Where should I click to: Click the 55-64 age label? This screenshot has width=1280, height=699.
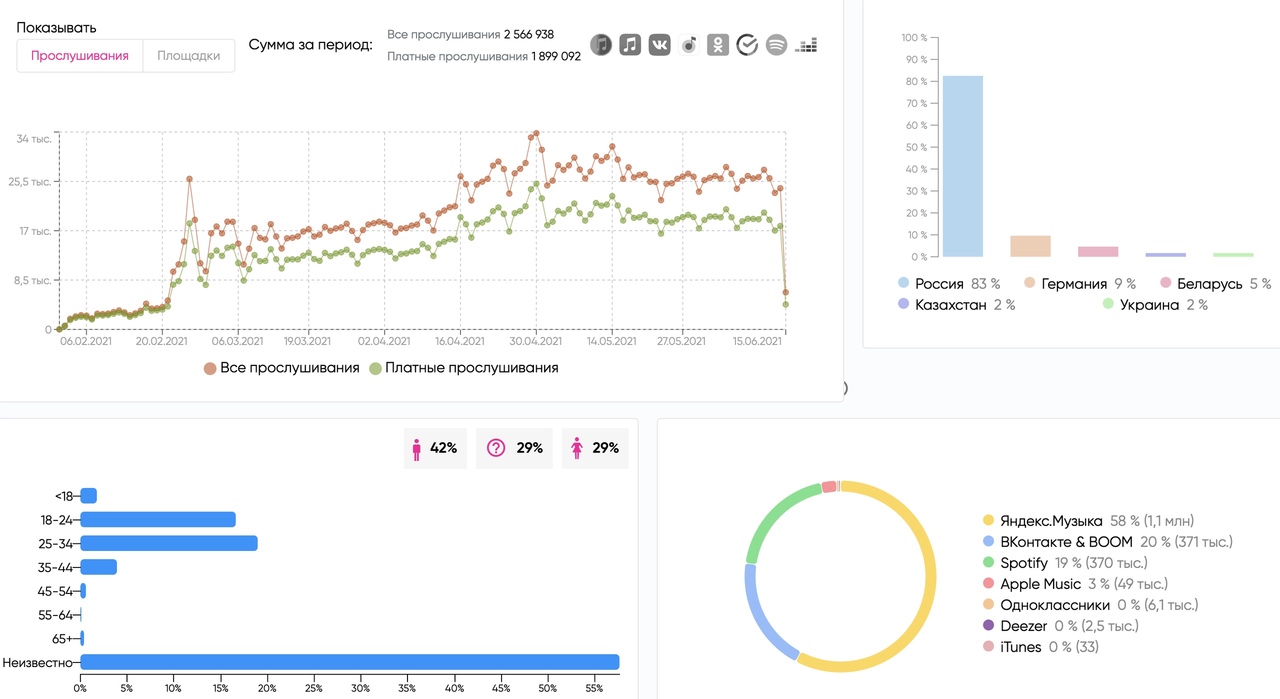click(x=55, y=615)
